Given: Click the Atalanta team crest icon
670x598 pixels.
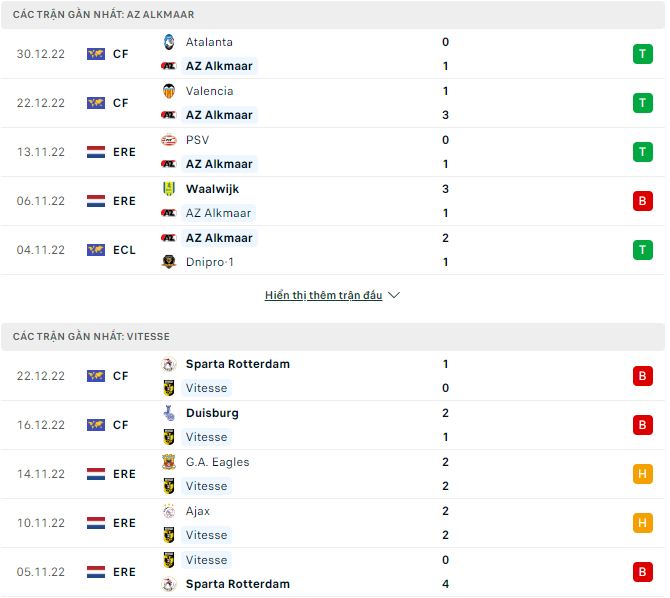Looking at the screenshot, I should [169, 42].
